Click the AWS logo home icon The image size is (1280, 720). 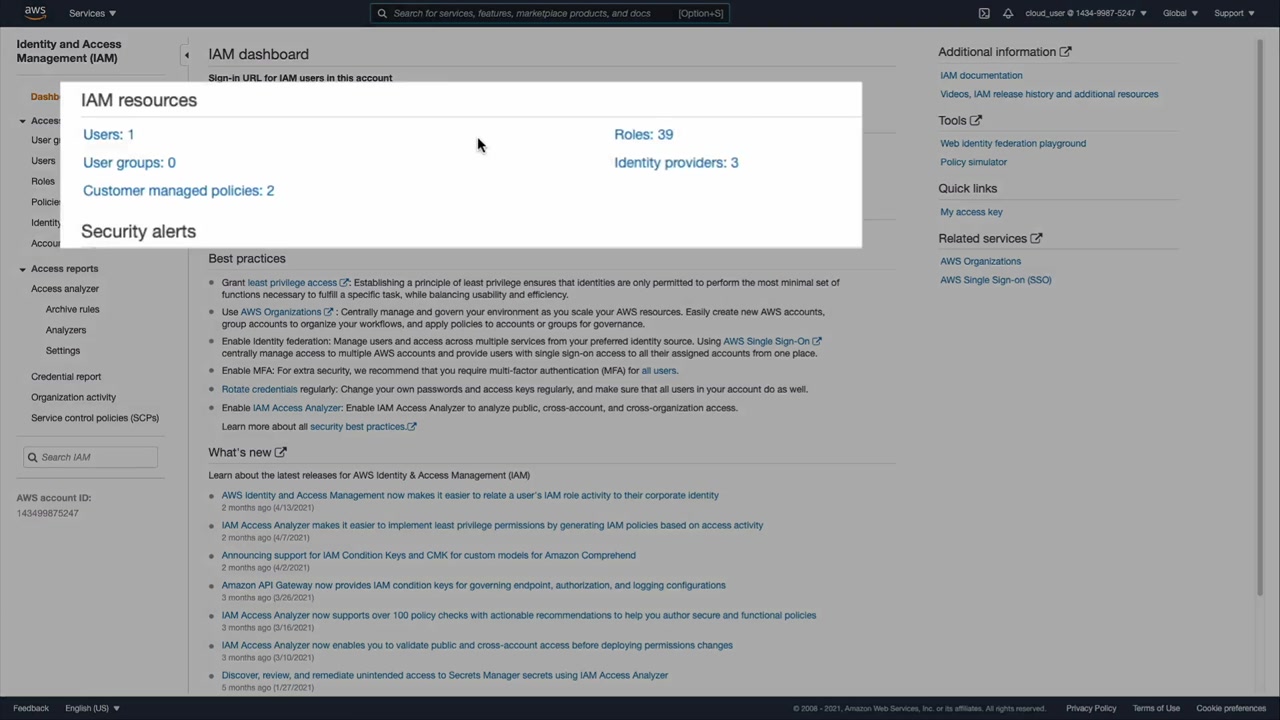[35, 13]
